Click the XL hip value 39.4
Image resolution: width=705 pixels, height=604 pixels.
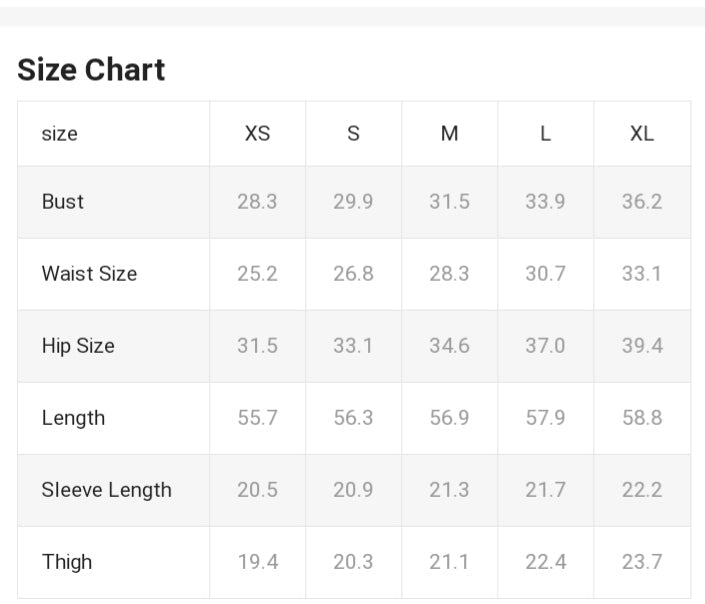click(641, 346)
